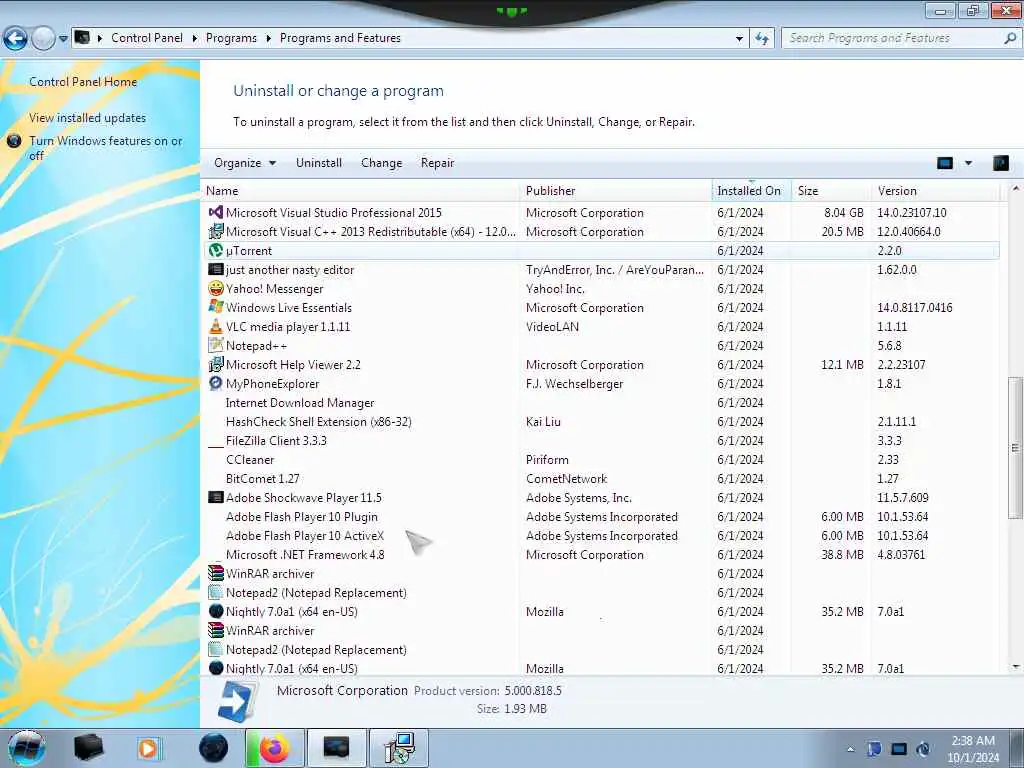This screenshot has width=1024, height=768.
Task: Click the Change toolbar button
Action: [x=381, y=163]
